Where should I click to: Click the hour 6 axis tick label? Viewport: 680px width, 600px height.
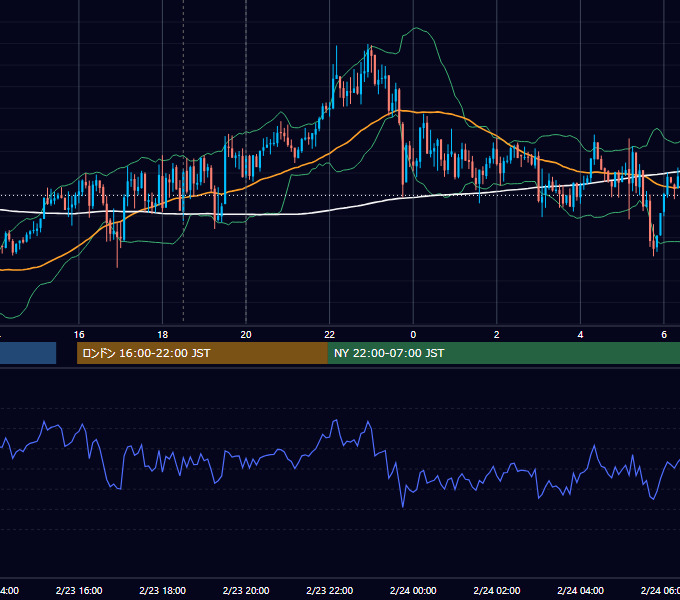(664, 335)
